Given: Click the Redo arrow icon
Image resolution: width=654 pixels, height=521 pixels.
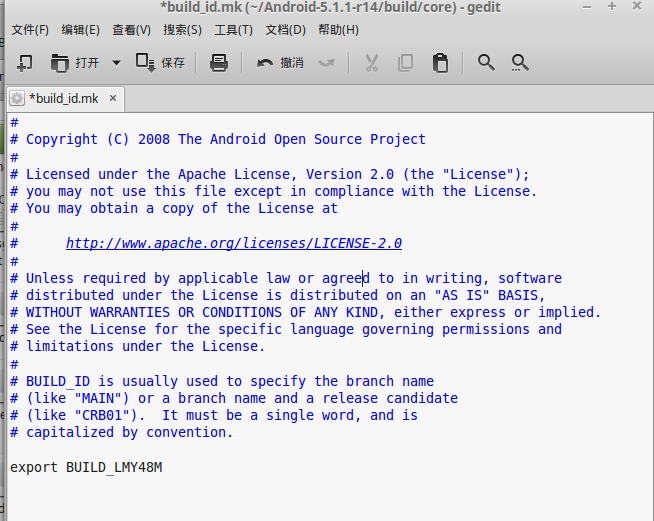Looking at the screenshot, I should click(326, 63).
